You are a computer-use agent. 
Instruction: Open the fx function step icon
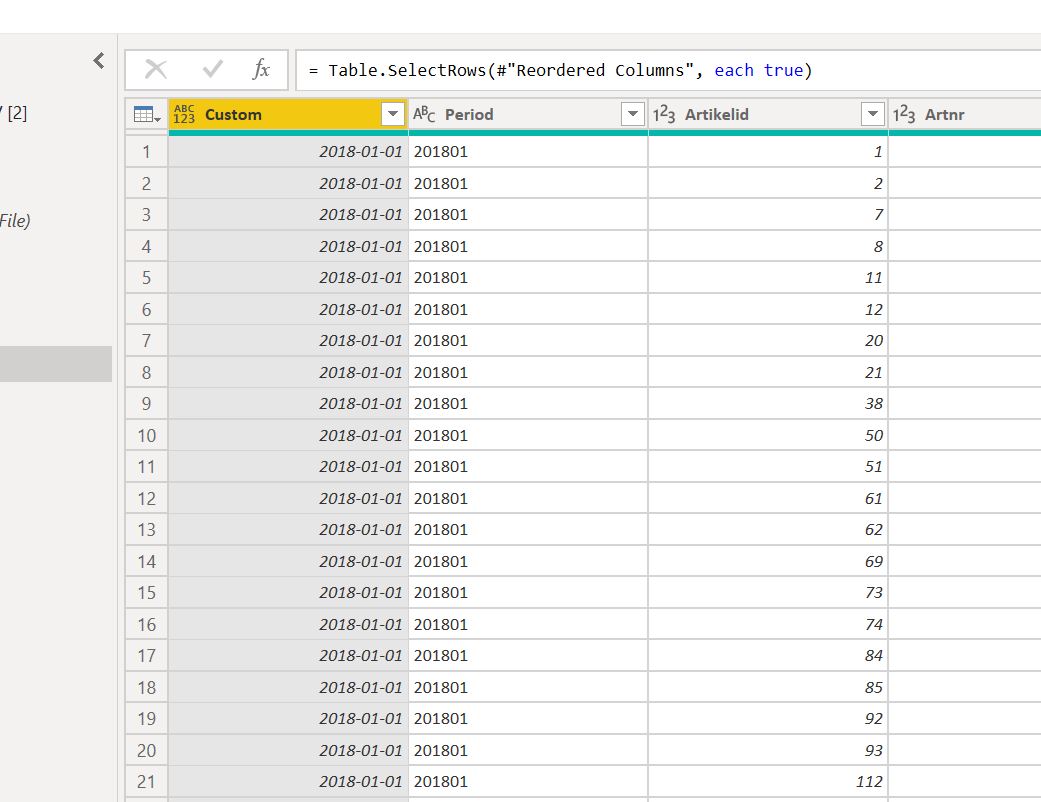(x=262, y=69)
